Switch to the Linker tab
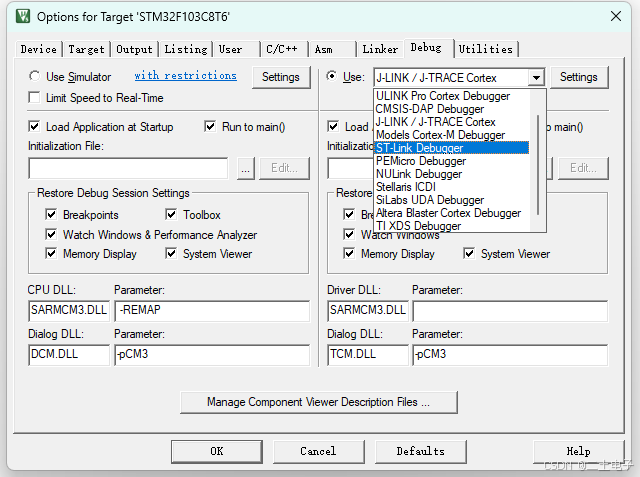Viewport: 640px width, 477px height. (380, 49)
